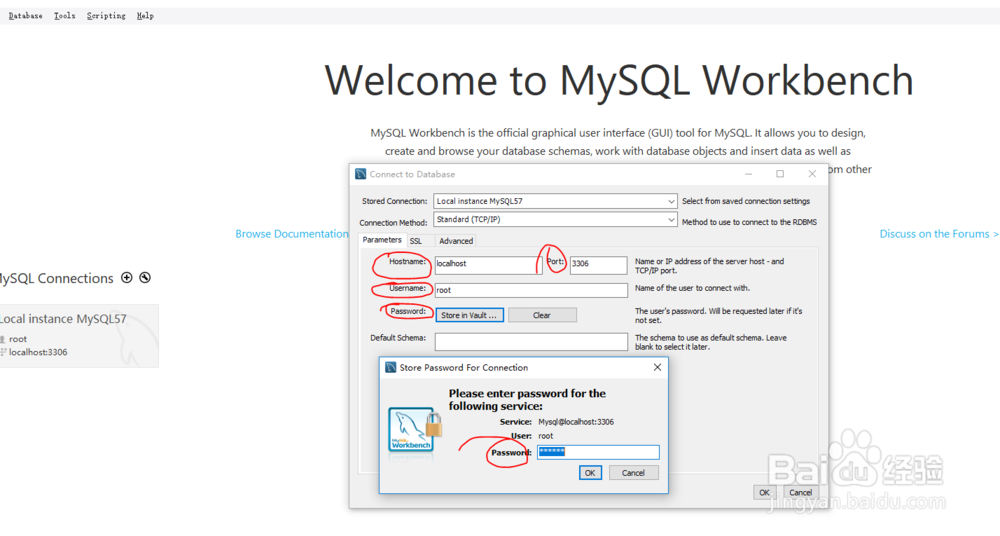Click the Port input field

pos(598,265)
